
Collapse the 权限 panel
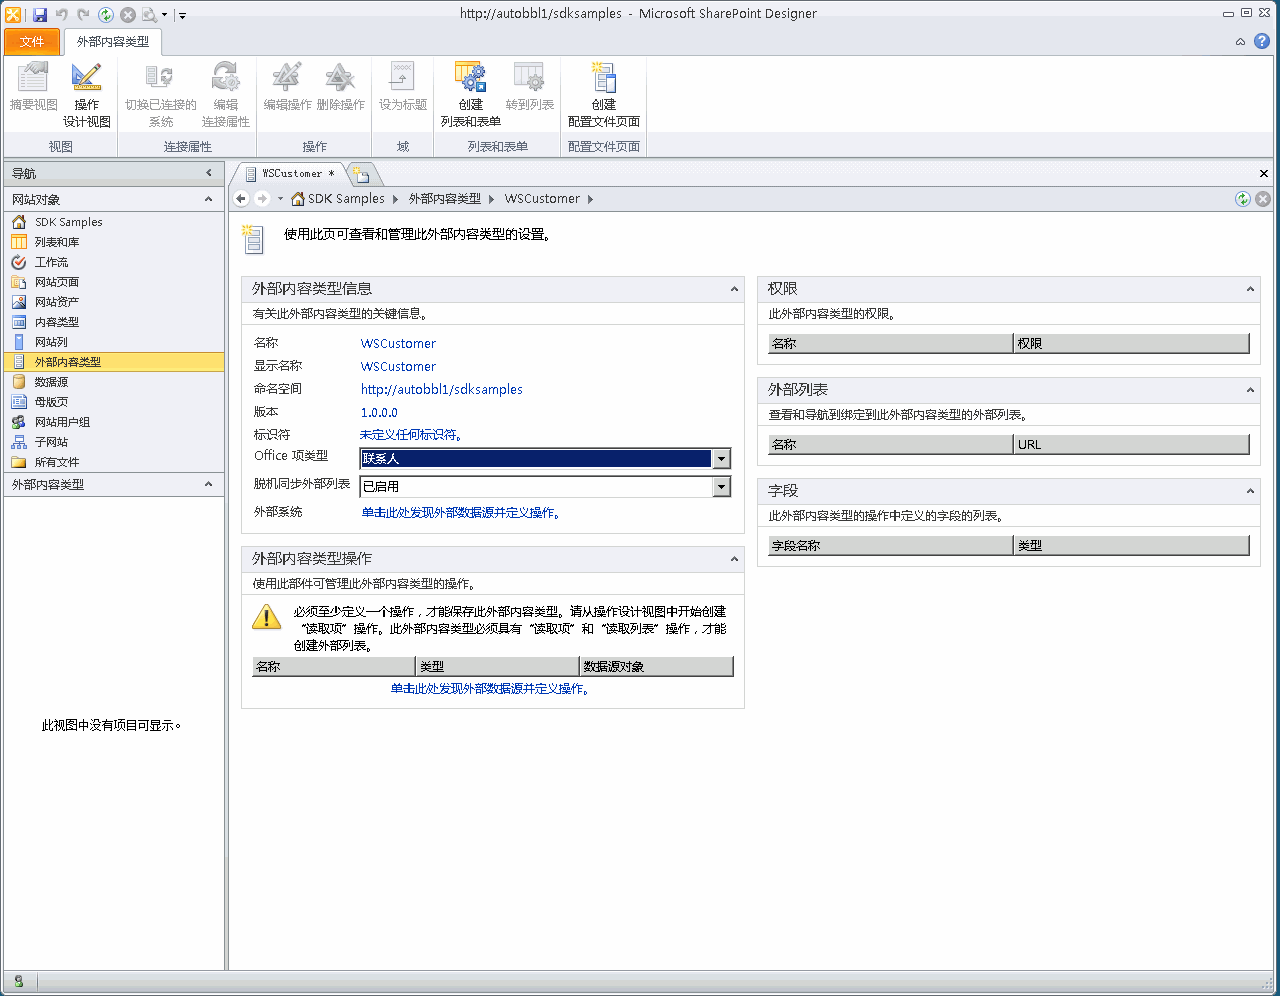coord(1250,289)
